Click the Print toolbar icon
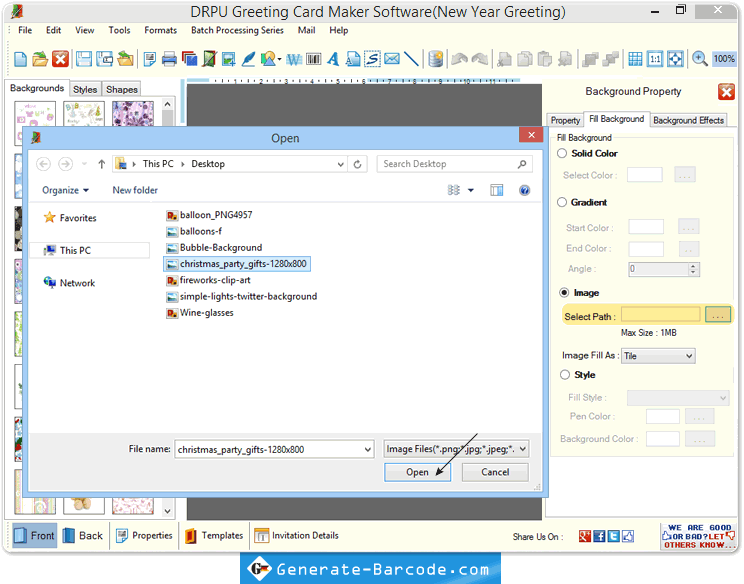The image size is (744, 584). [169, 59]
